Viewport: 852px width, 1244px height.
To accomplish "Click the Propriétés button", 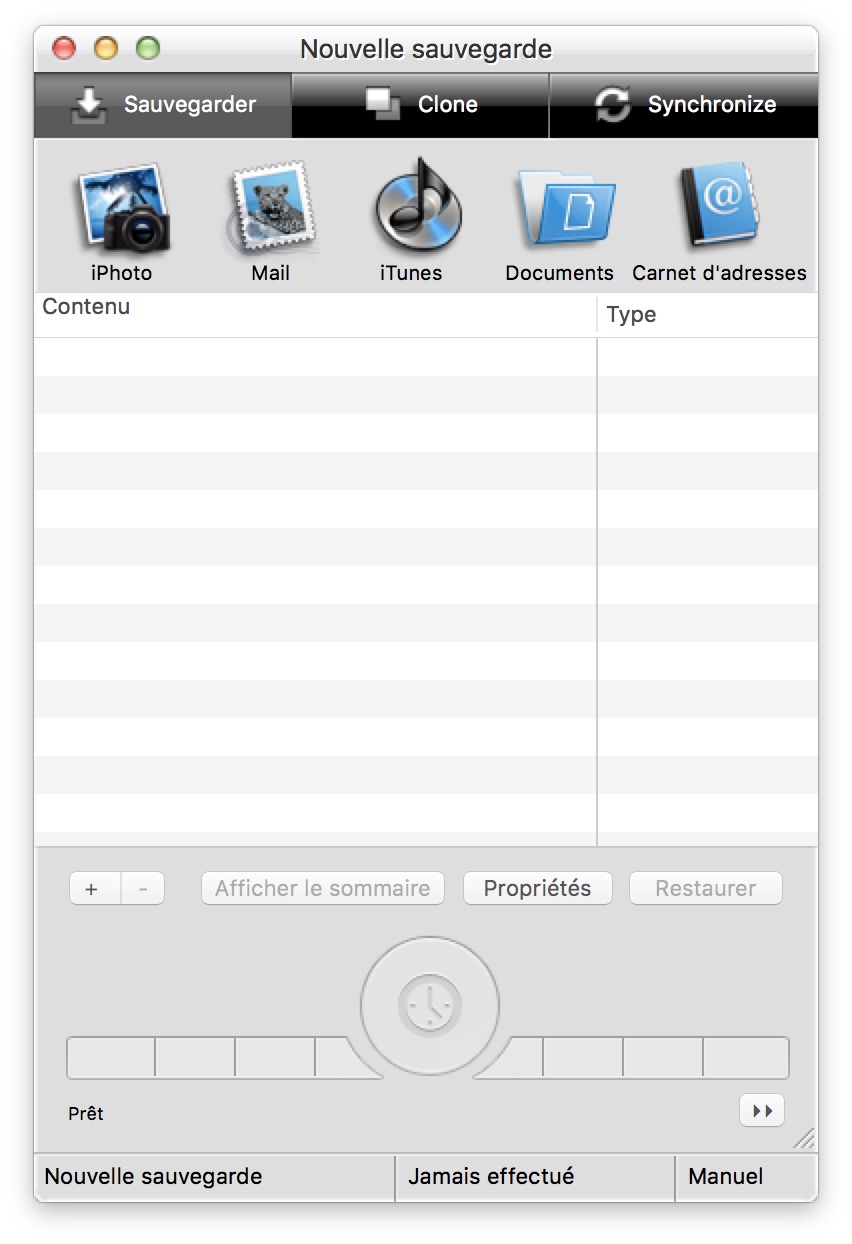I will 537,888.
